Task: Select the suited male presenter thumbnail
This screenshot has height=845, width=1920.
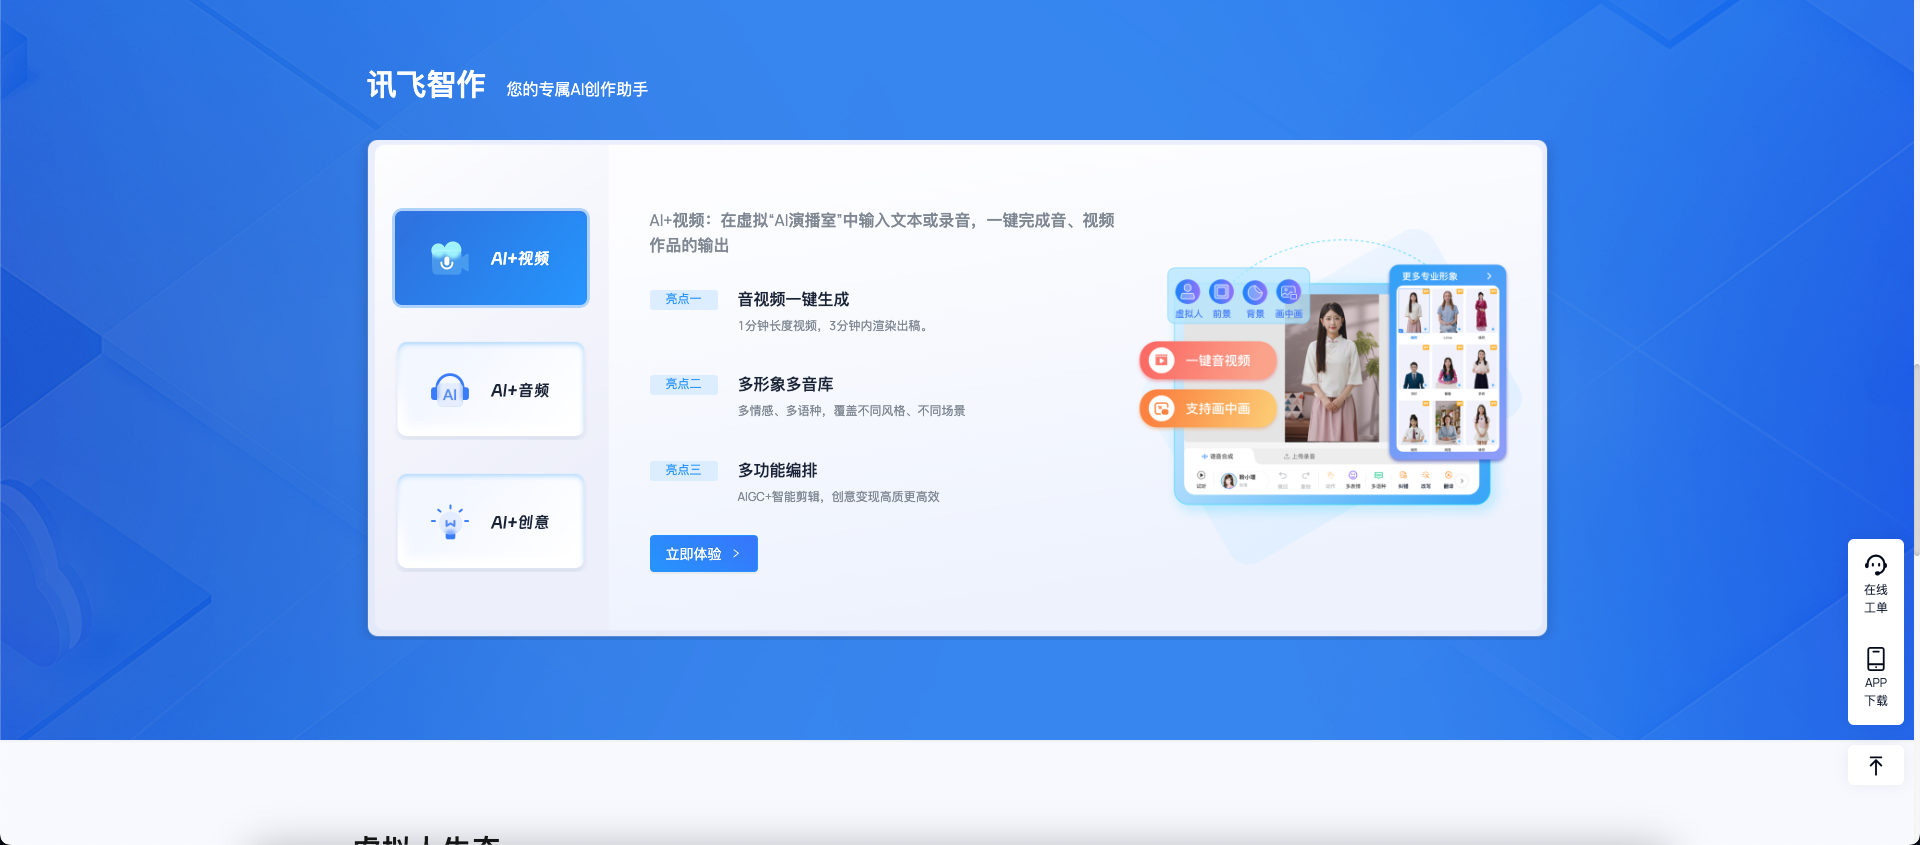Action: click(x=1414, y=372)
